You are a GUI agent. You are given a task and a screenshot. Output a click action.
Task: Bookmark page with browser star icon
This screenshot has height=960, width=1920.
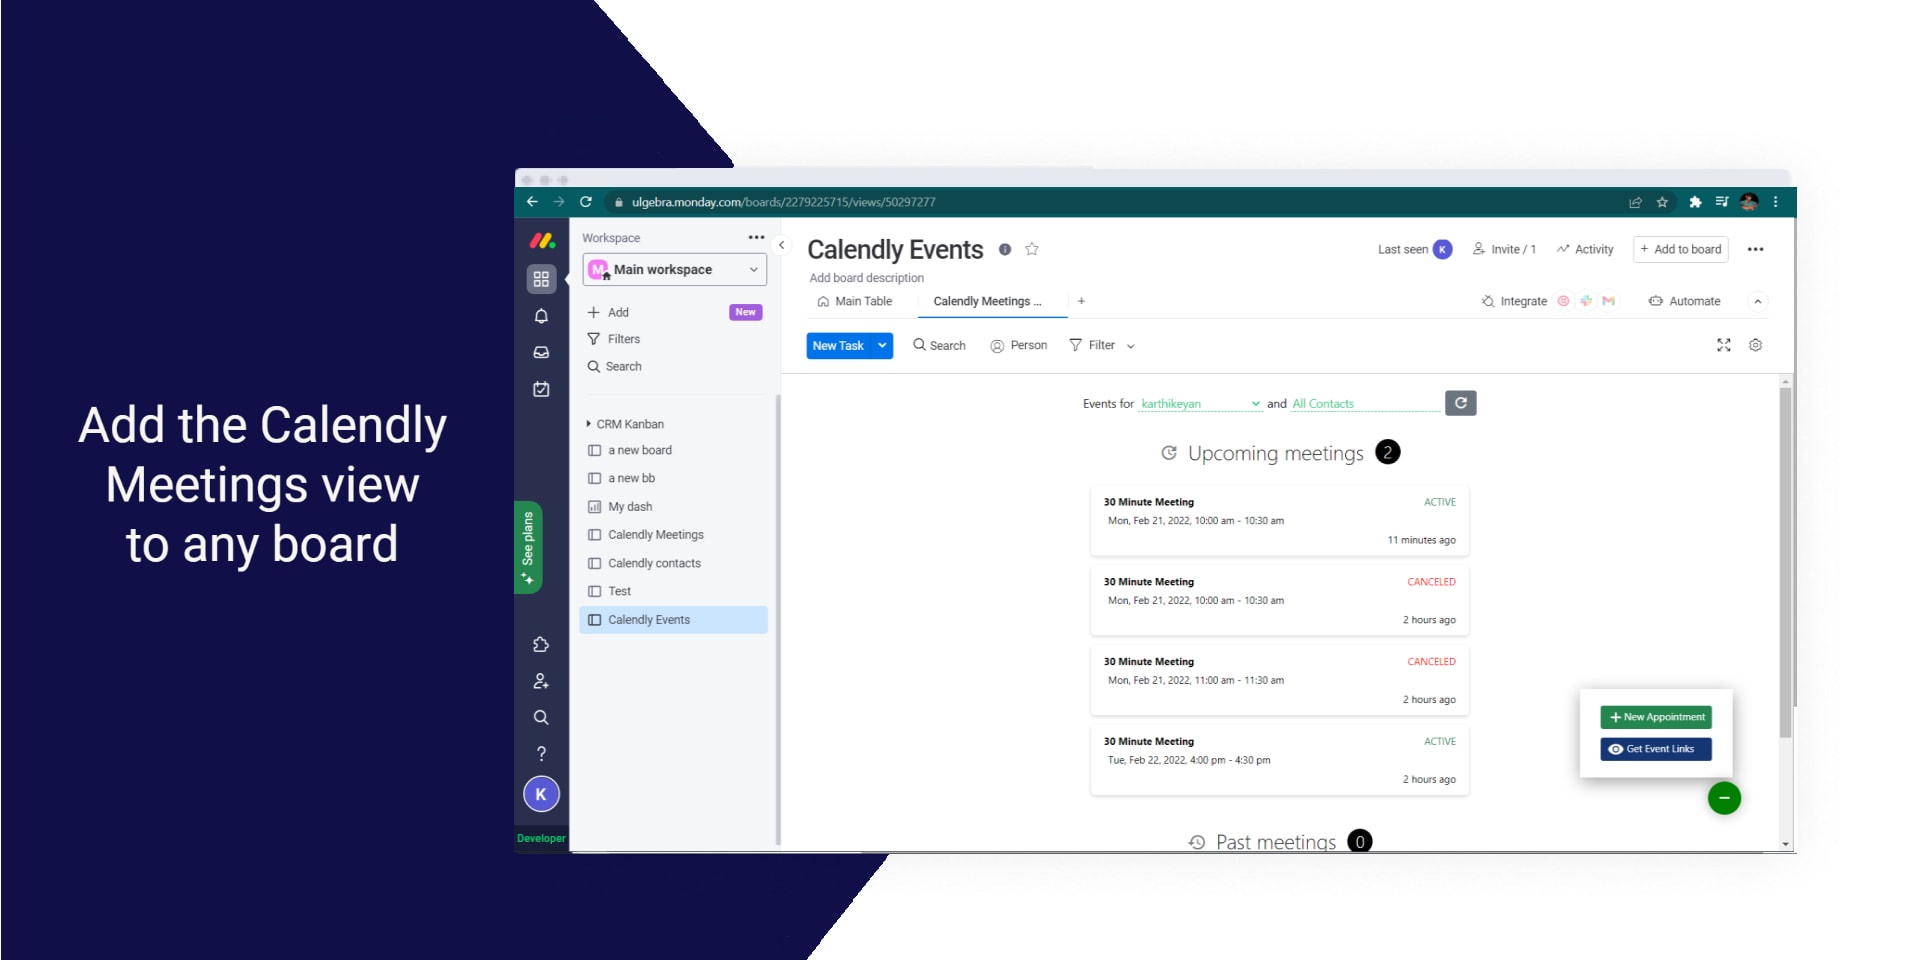1662,202
